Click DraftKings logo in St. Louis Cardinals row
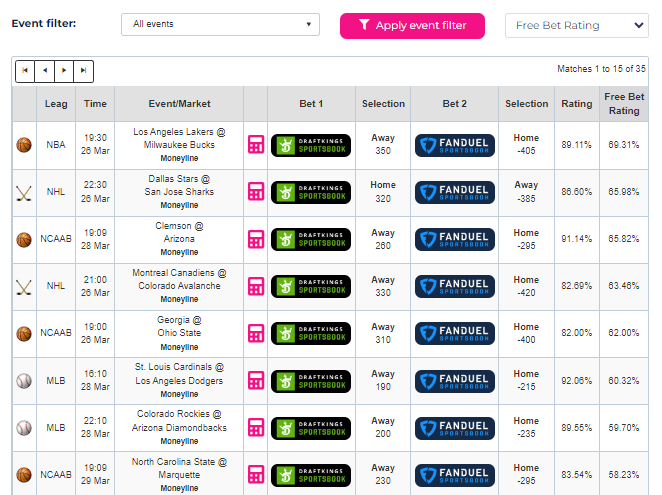Viewport: 662px width, 495px height. [311, 381]
